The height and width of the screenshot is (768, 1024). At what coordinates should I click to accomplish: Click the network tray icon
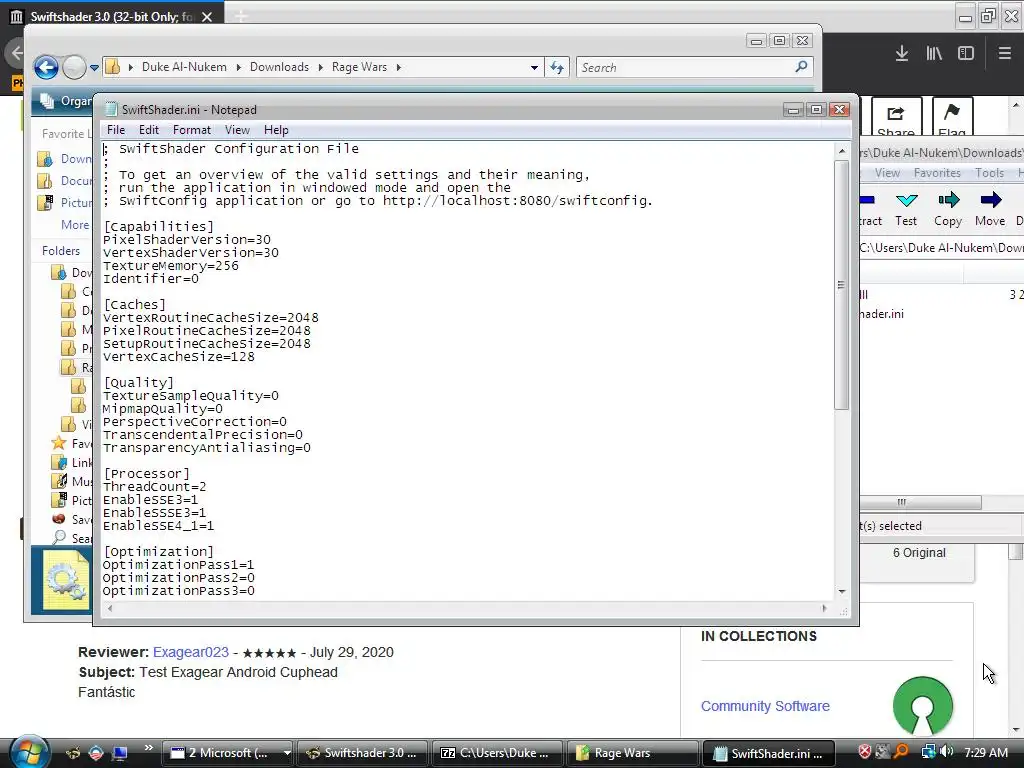[928, 752]
